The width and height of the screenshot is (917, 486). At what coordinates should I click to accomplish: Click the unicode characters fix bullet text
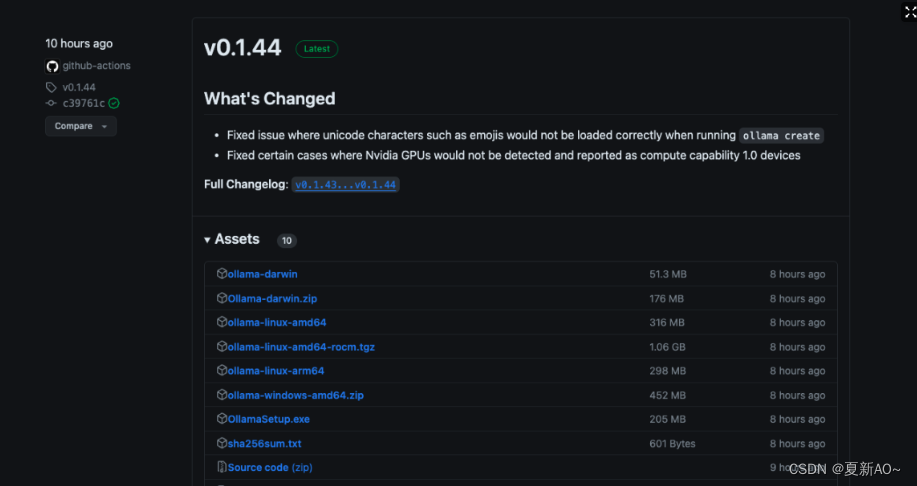click(x=481, y=136)
